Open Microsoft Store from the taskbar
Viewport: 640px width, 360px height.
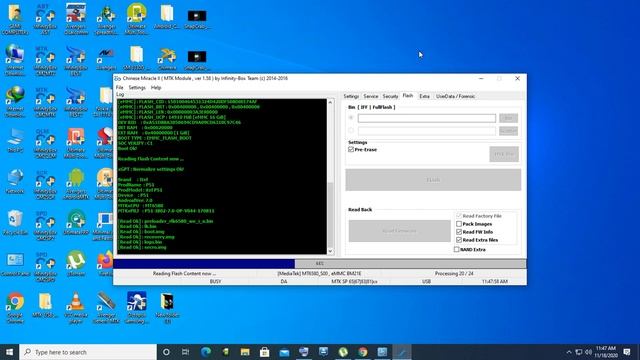click(x=264, y=352)
